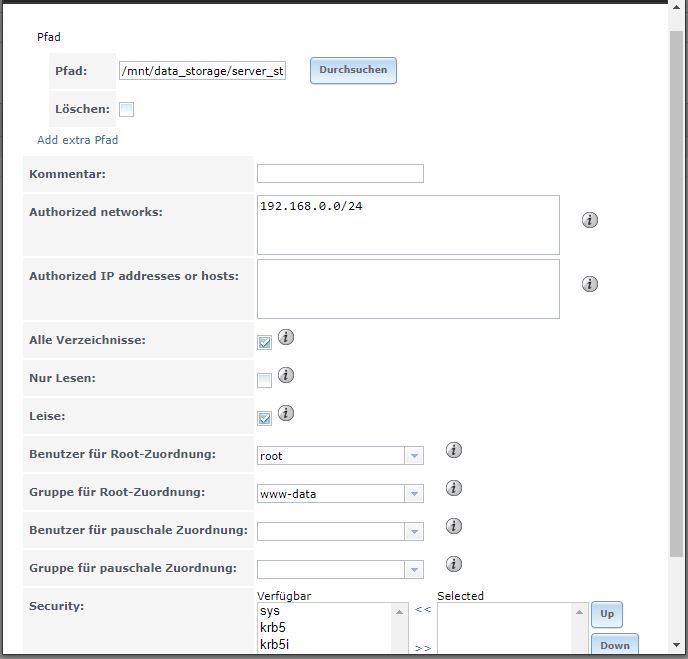Image resolution: width=688 pixels, height=659 pixels.
Task: Show info for Alle Verzeichnisse
Action: pyautogui.click(x=286, y=337)
